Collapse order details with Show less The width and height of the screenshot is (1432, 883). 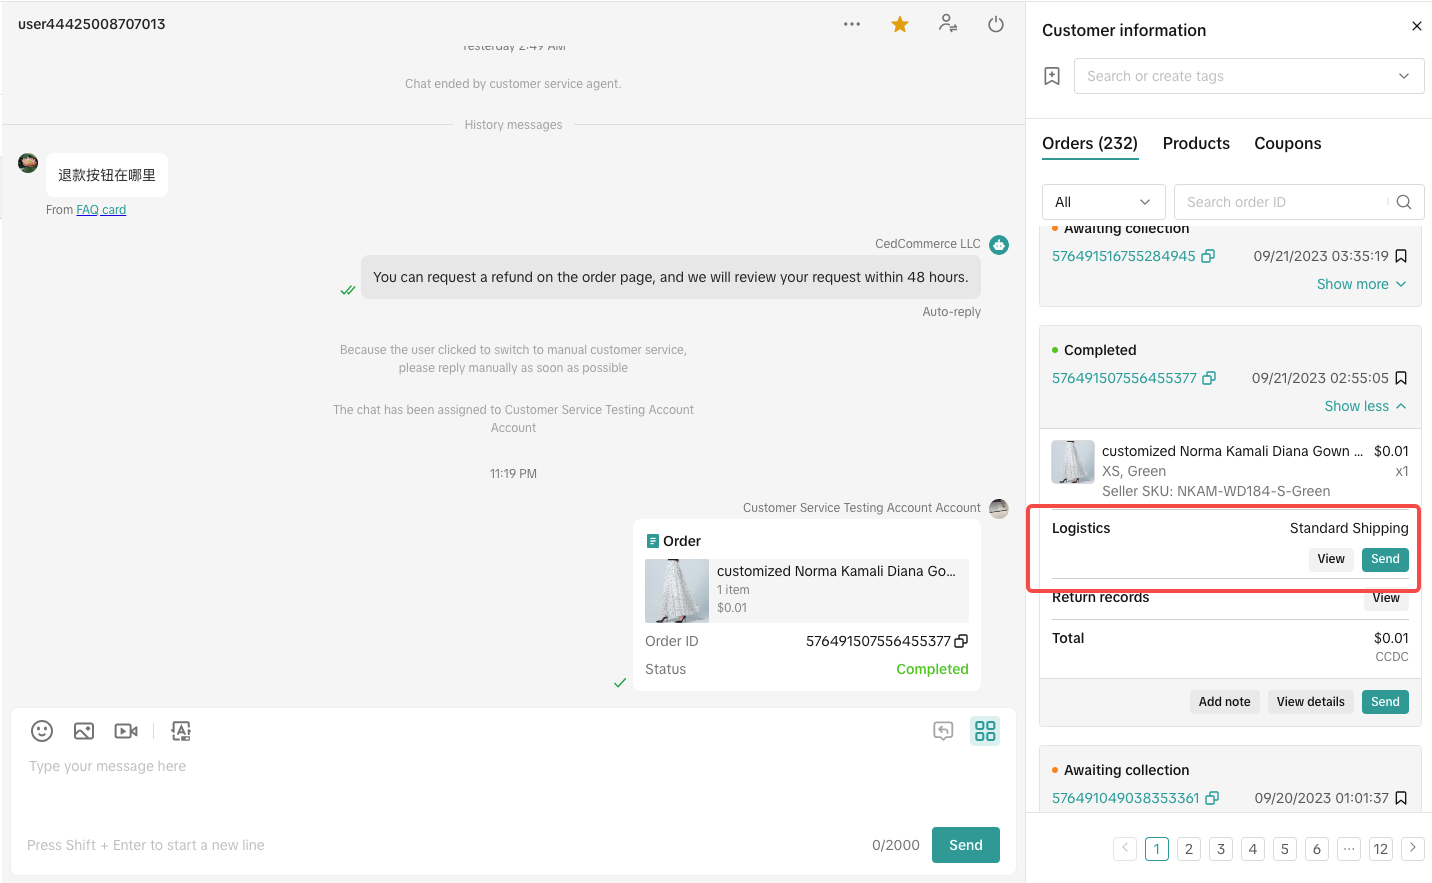(x=1365, y=406)
